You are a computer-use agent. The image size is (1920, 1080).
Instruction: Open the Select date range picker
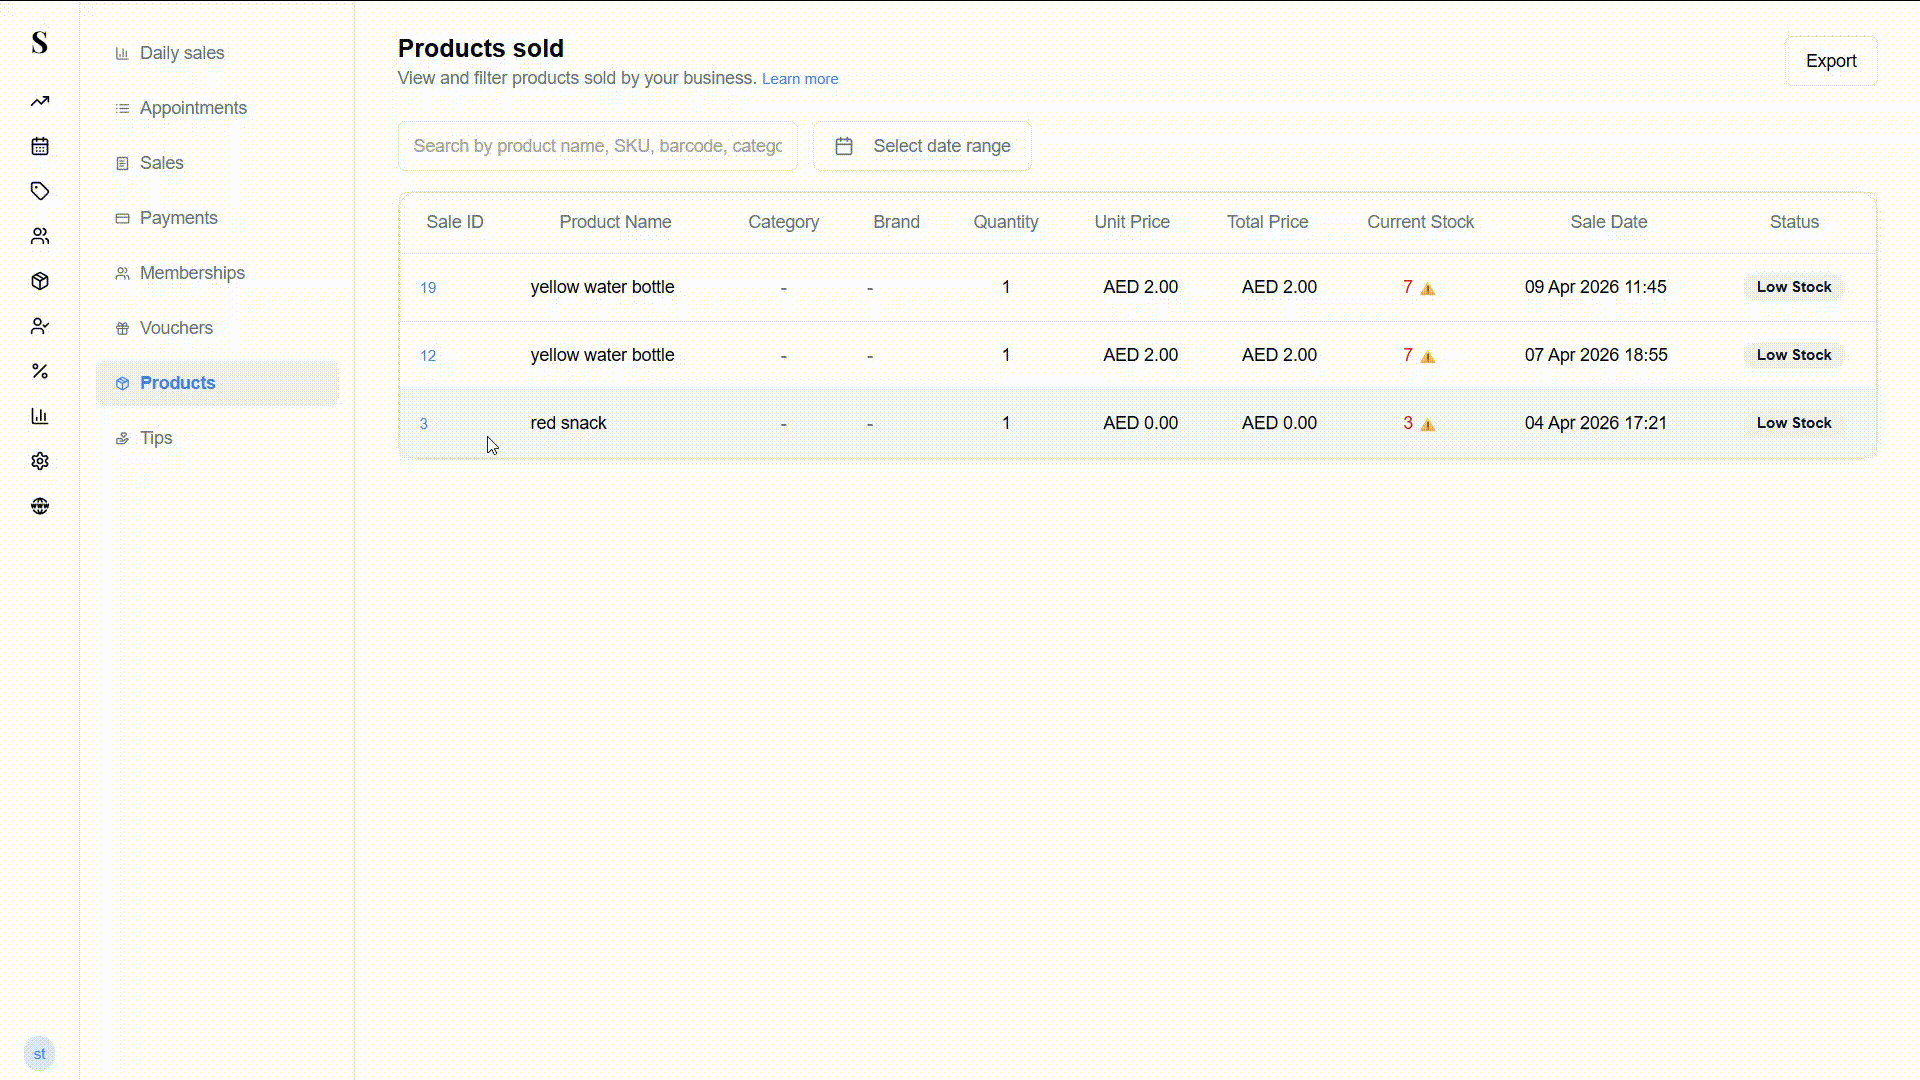coord(921,146)
